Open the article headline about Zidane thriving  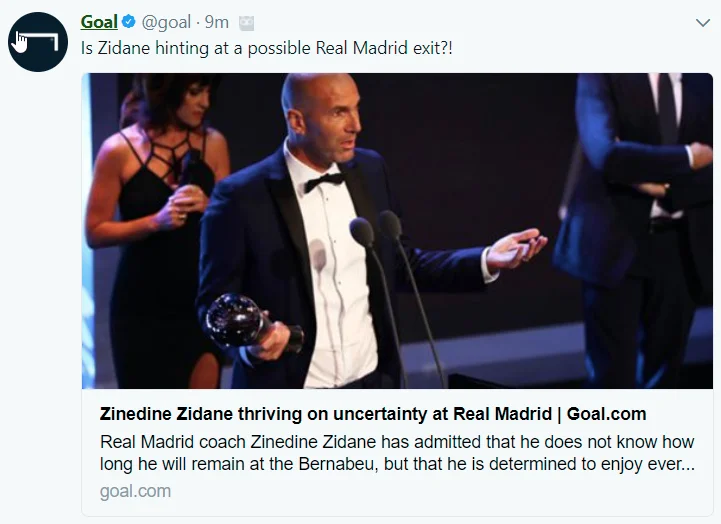pos(373,414)
